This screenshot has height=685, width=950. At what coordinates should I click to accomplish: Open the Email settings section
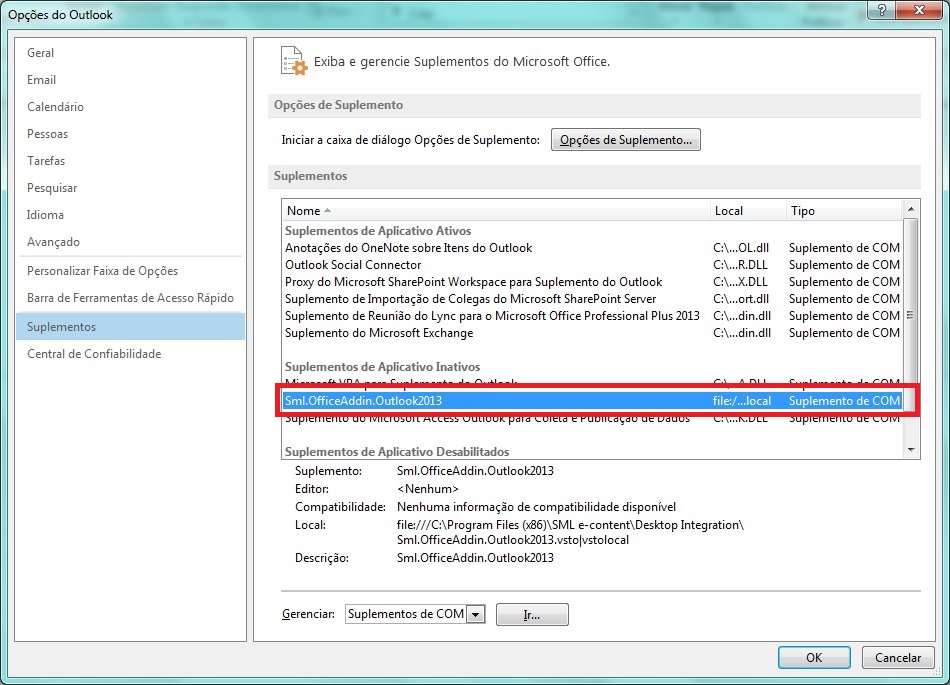pyautogui.click(x=41, y=79)
